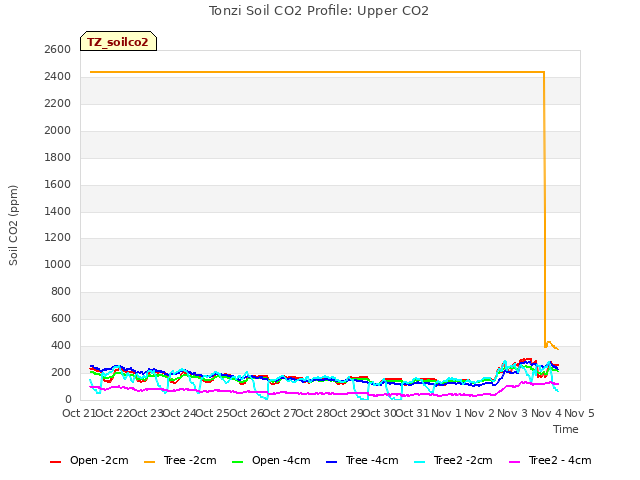Click the chart title 'Tonzi Soil CO2 Profile: Upper CO2'
This screenshot has height=480, width=640.
(319, 11)
